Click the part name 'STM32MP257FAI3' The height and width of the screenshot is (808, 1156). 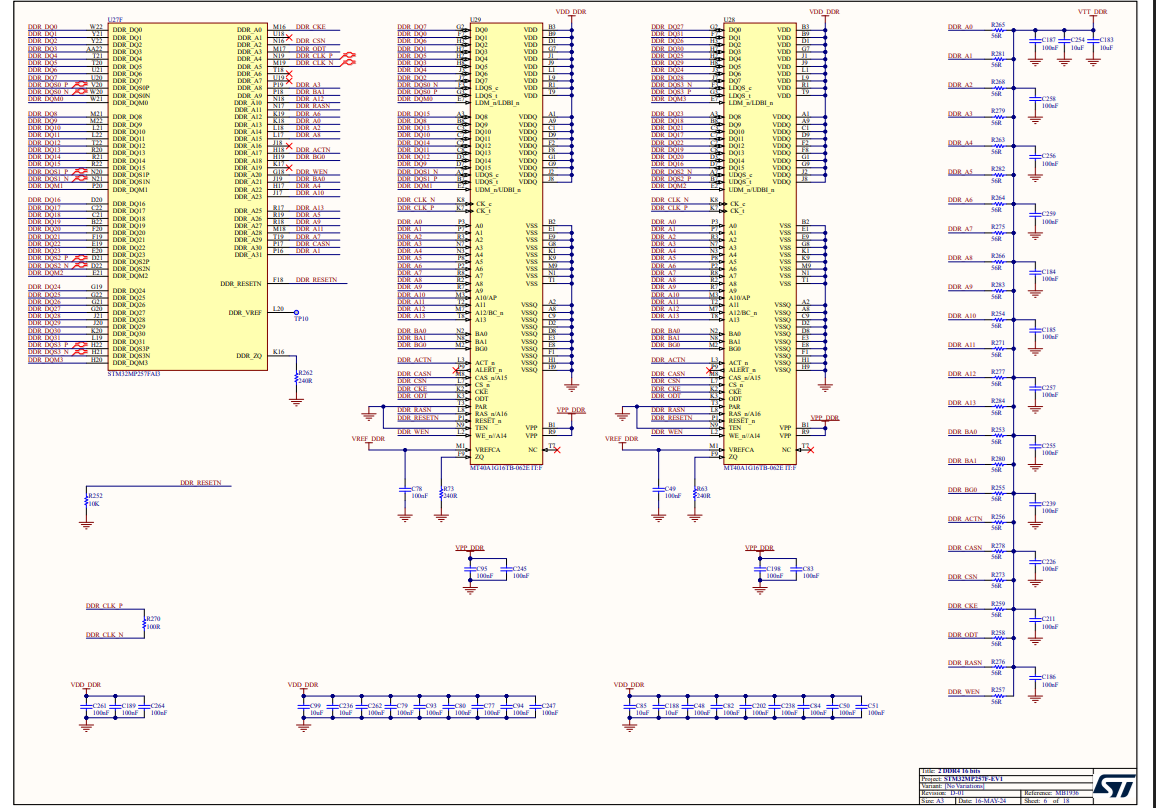point(134,374)
